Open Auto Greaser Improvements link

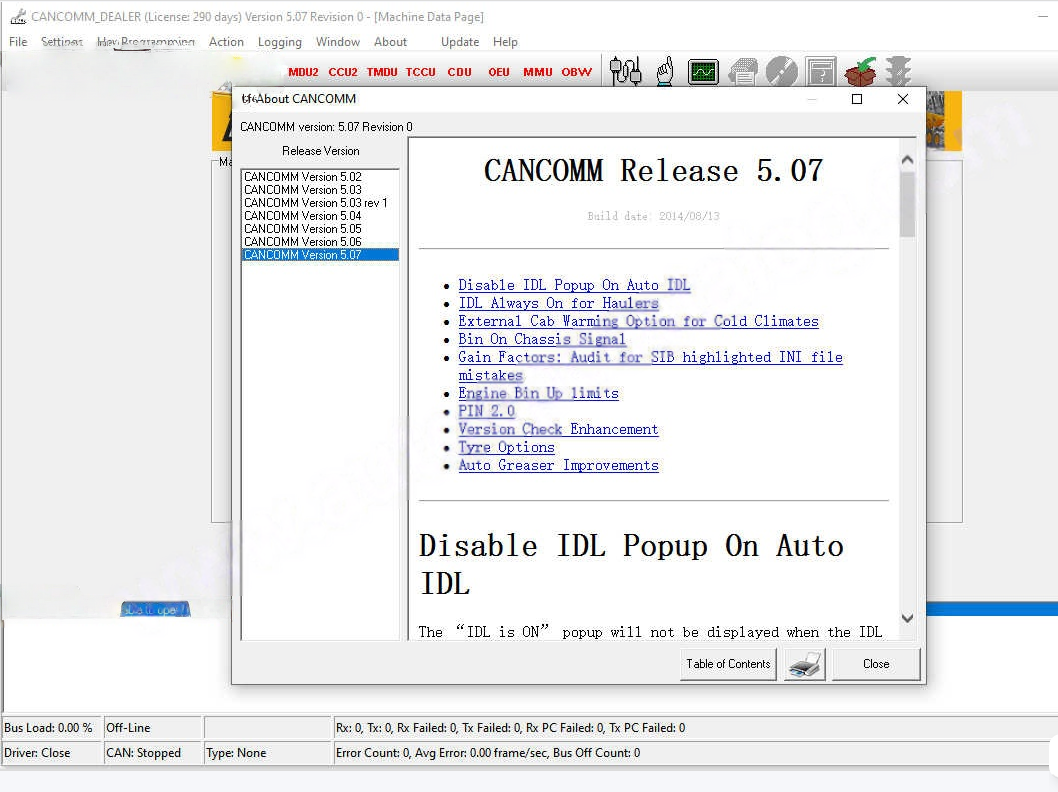tap(558, 465)
